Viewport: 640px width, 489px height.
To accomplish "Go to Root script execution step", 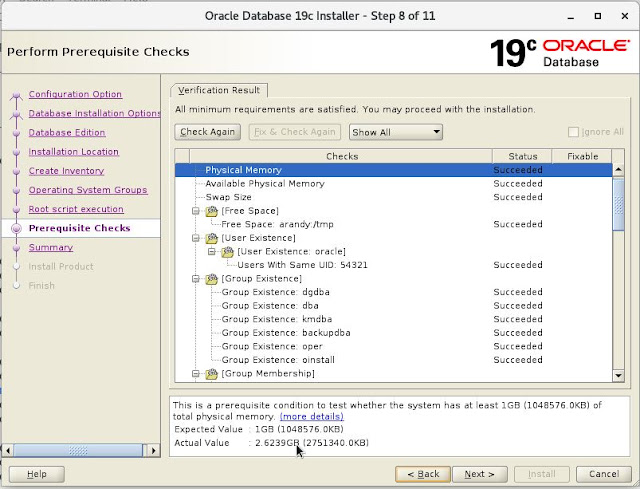I will (76, 209).
